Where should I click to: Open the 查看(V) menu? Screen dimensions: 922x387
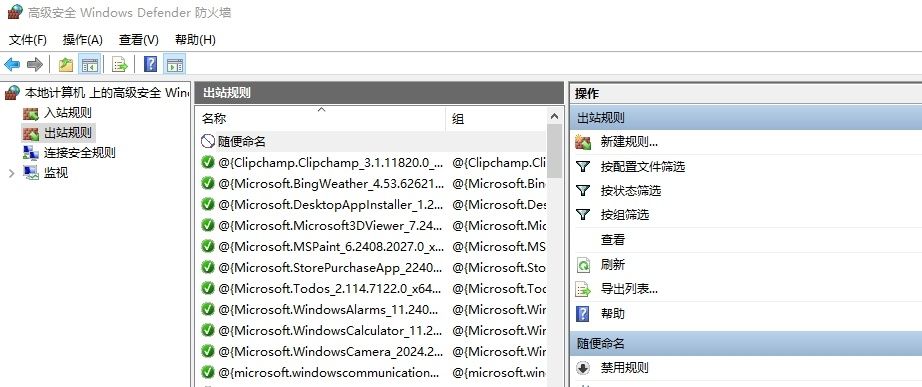tap(139, 40)
